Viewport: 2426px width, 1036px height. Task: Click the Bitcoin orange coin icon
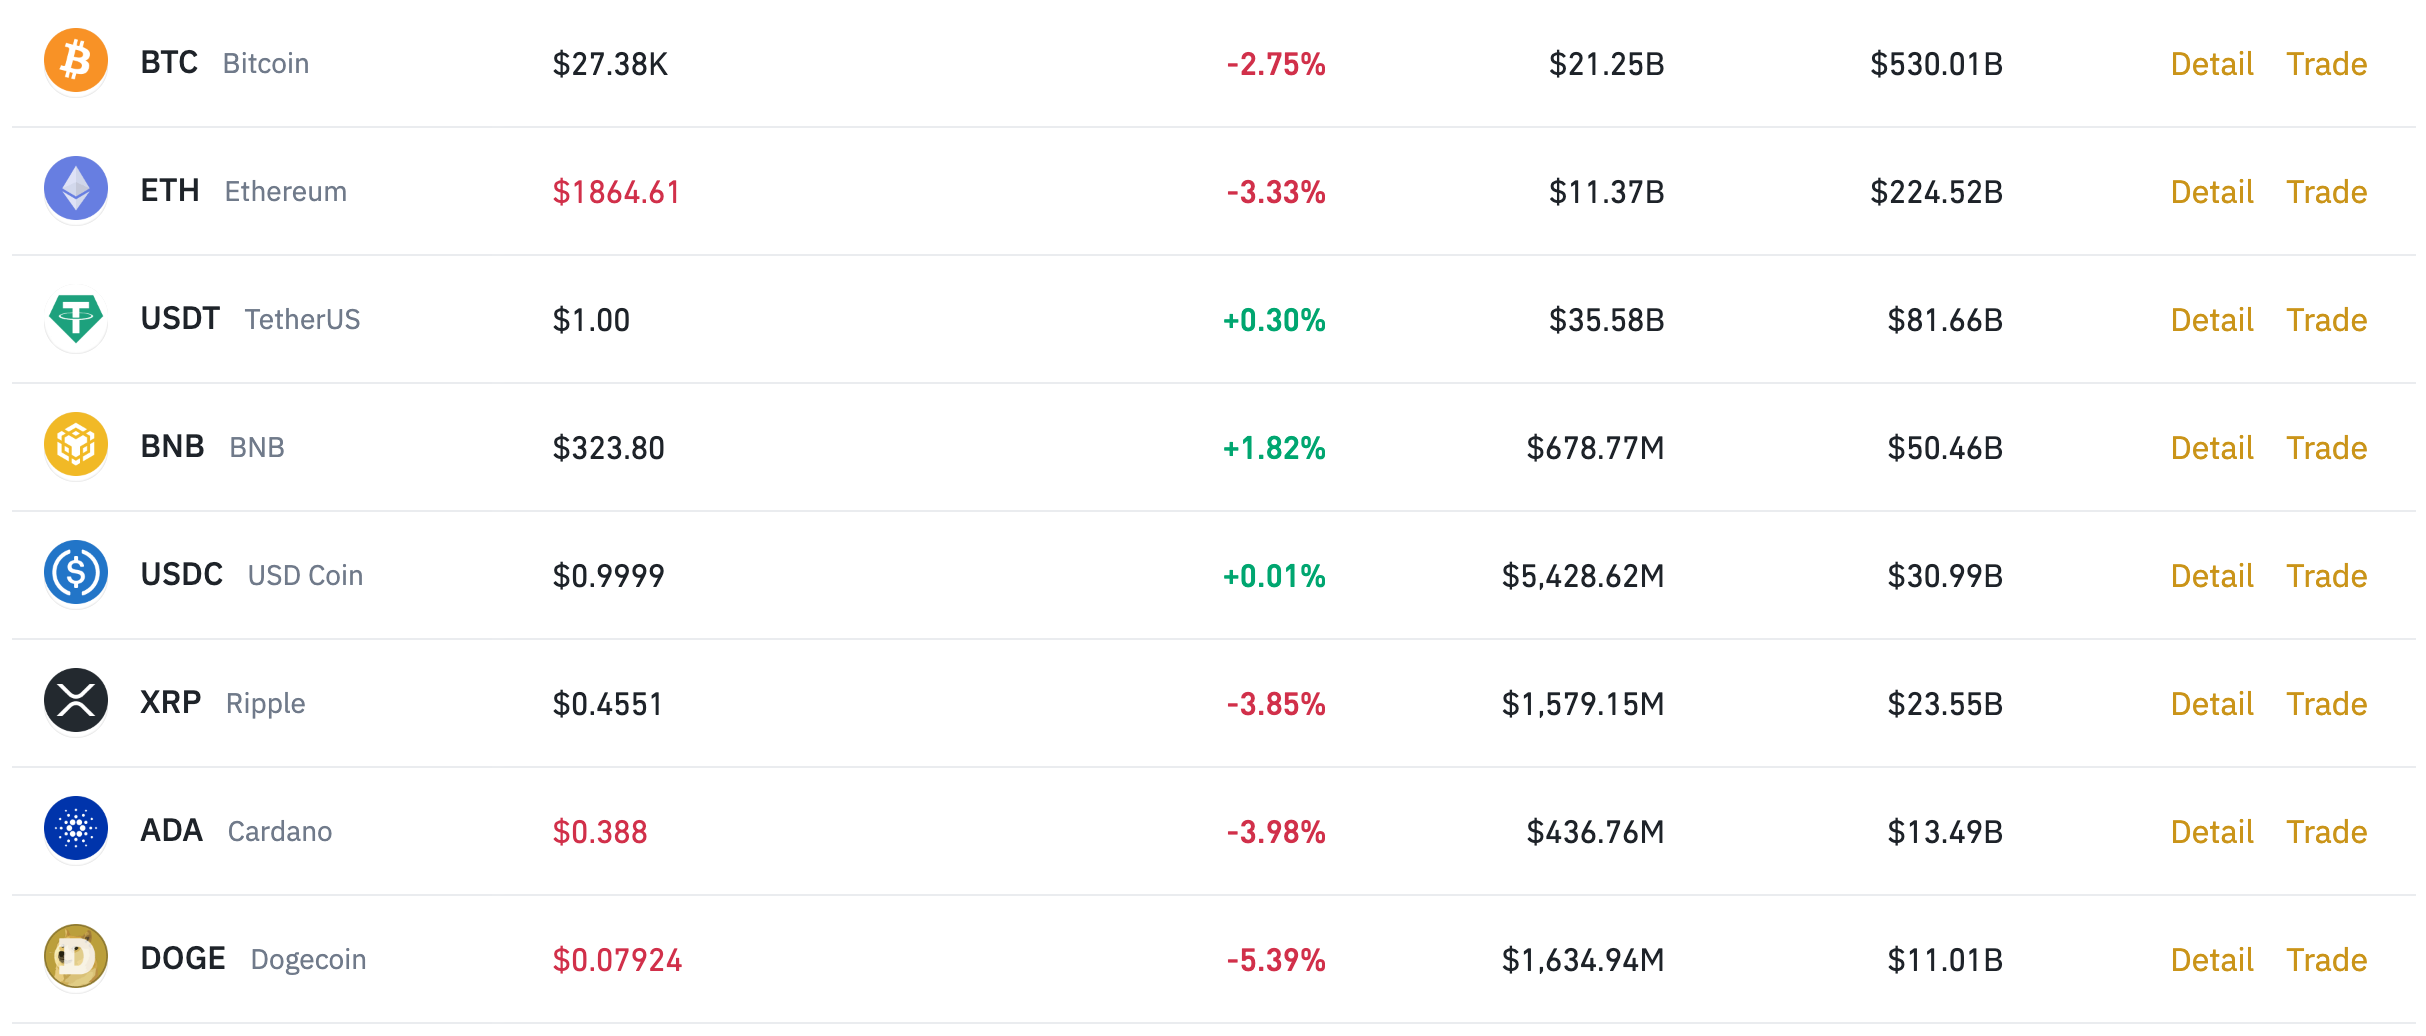click(x=76, y=61)
